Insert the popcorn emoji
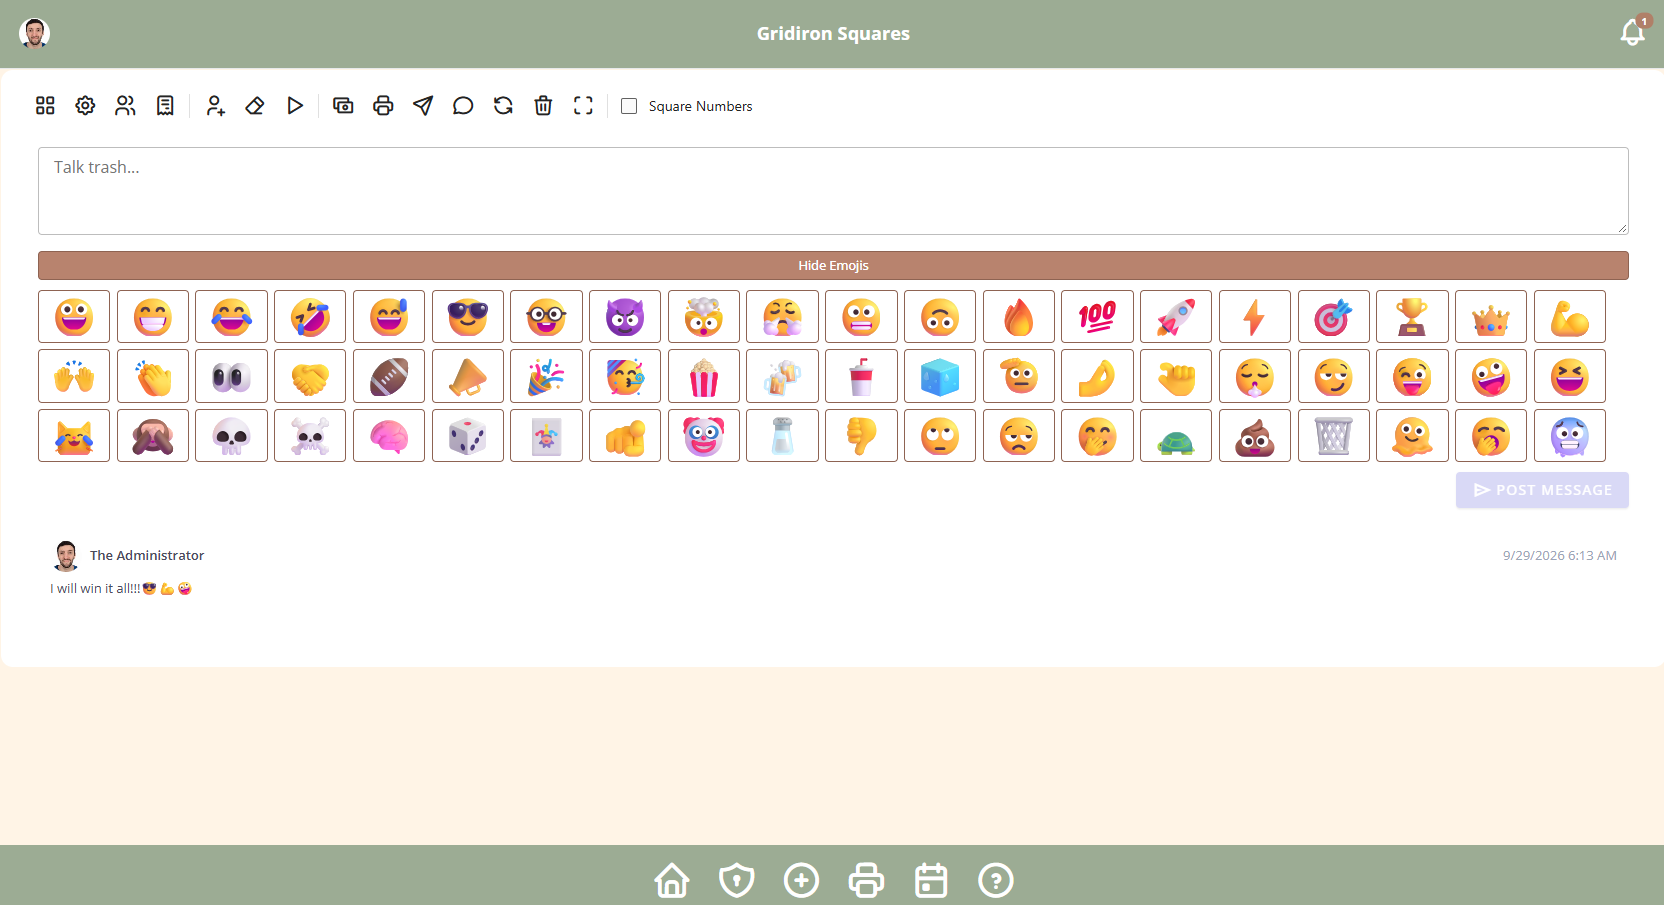Viewport: 1664px width, 905px height. 704,377
